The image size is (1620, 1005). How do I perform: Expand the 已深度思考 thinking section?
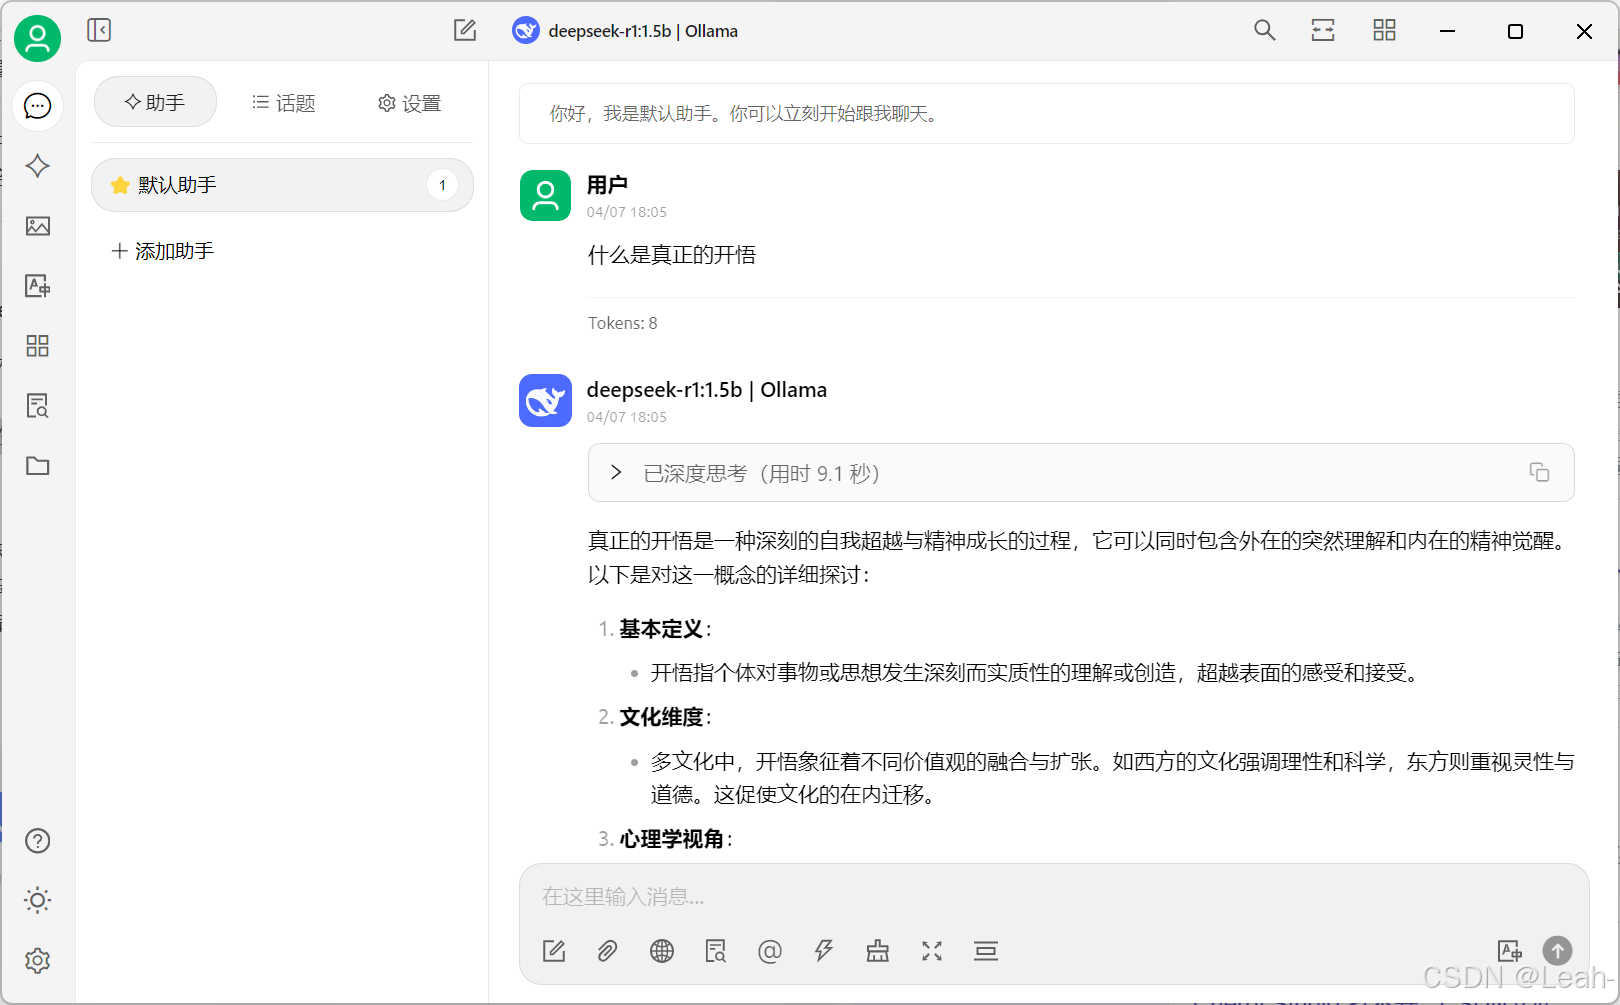click(x=616, y=472)
